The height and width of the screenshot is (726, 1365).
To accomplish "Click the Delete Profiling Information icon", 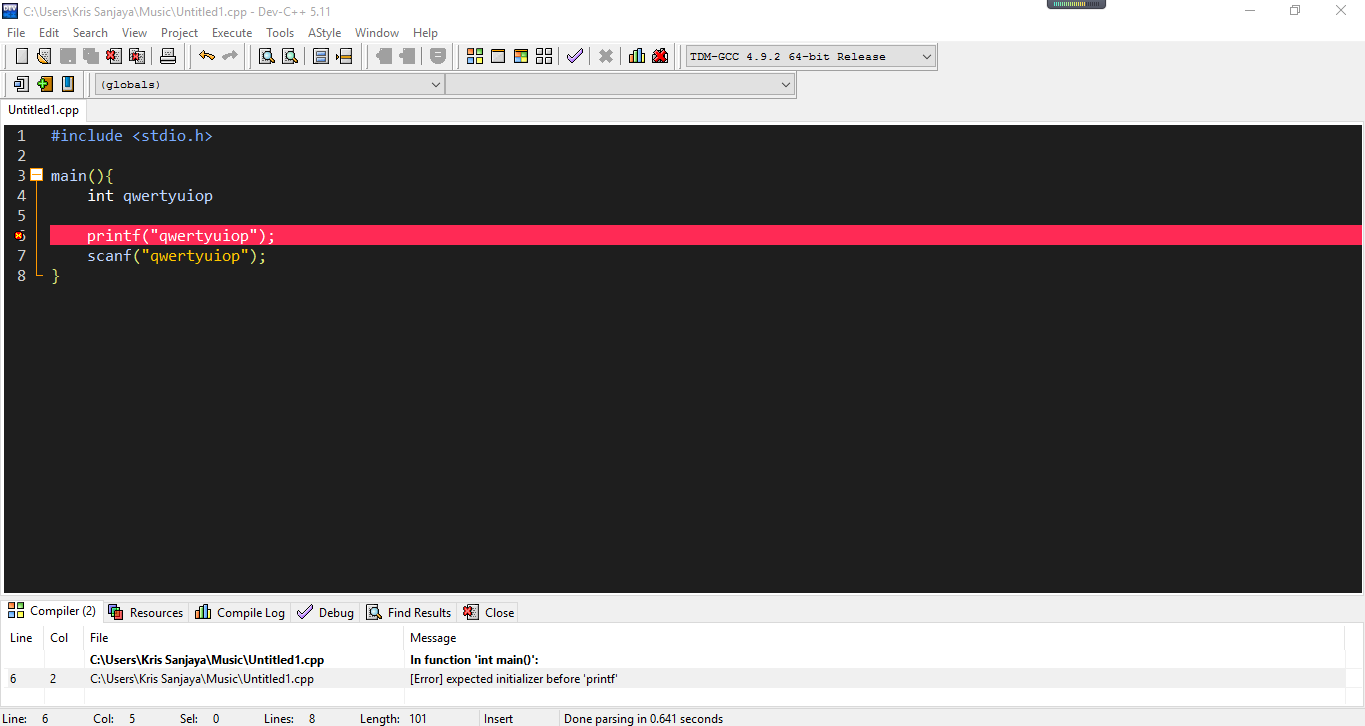I will pos(660,56).
